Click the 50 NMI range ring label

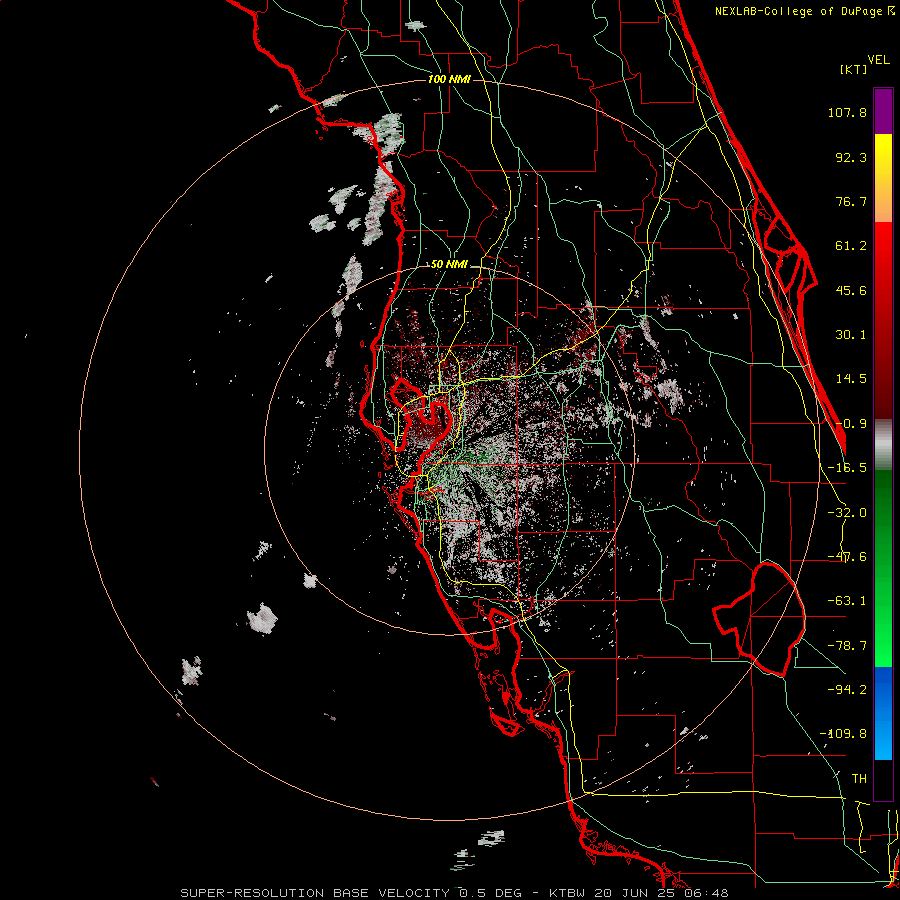click(449, 265)
